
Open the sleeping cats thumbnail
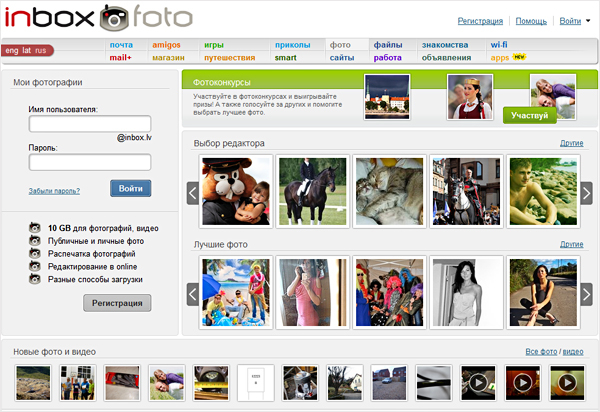(390, 191)
